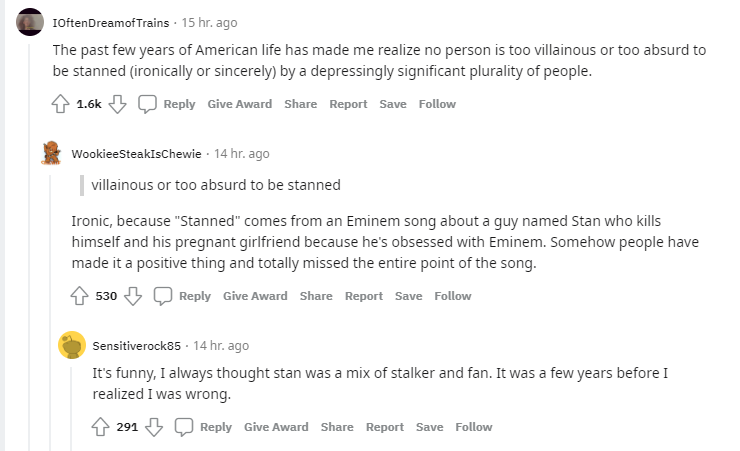The height and width of the screenshot is (451, 740).
Task: Collapse top-level thread via its vertical line
Action: [29, 247]
